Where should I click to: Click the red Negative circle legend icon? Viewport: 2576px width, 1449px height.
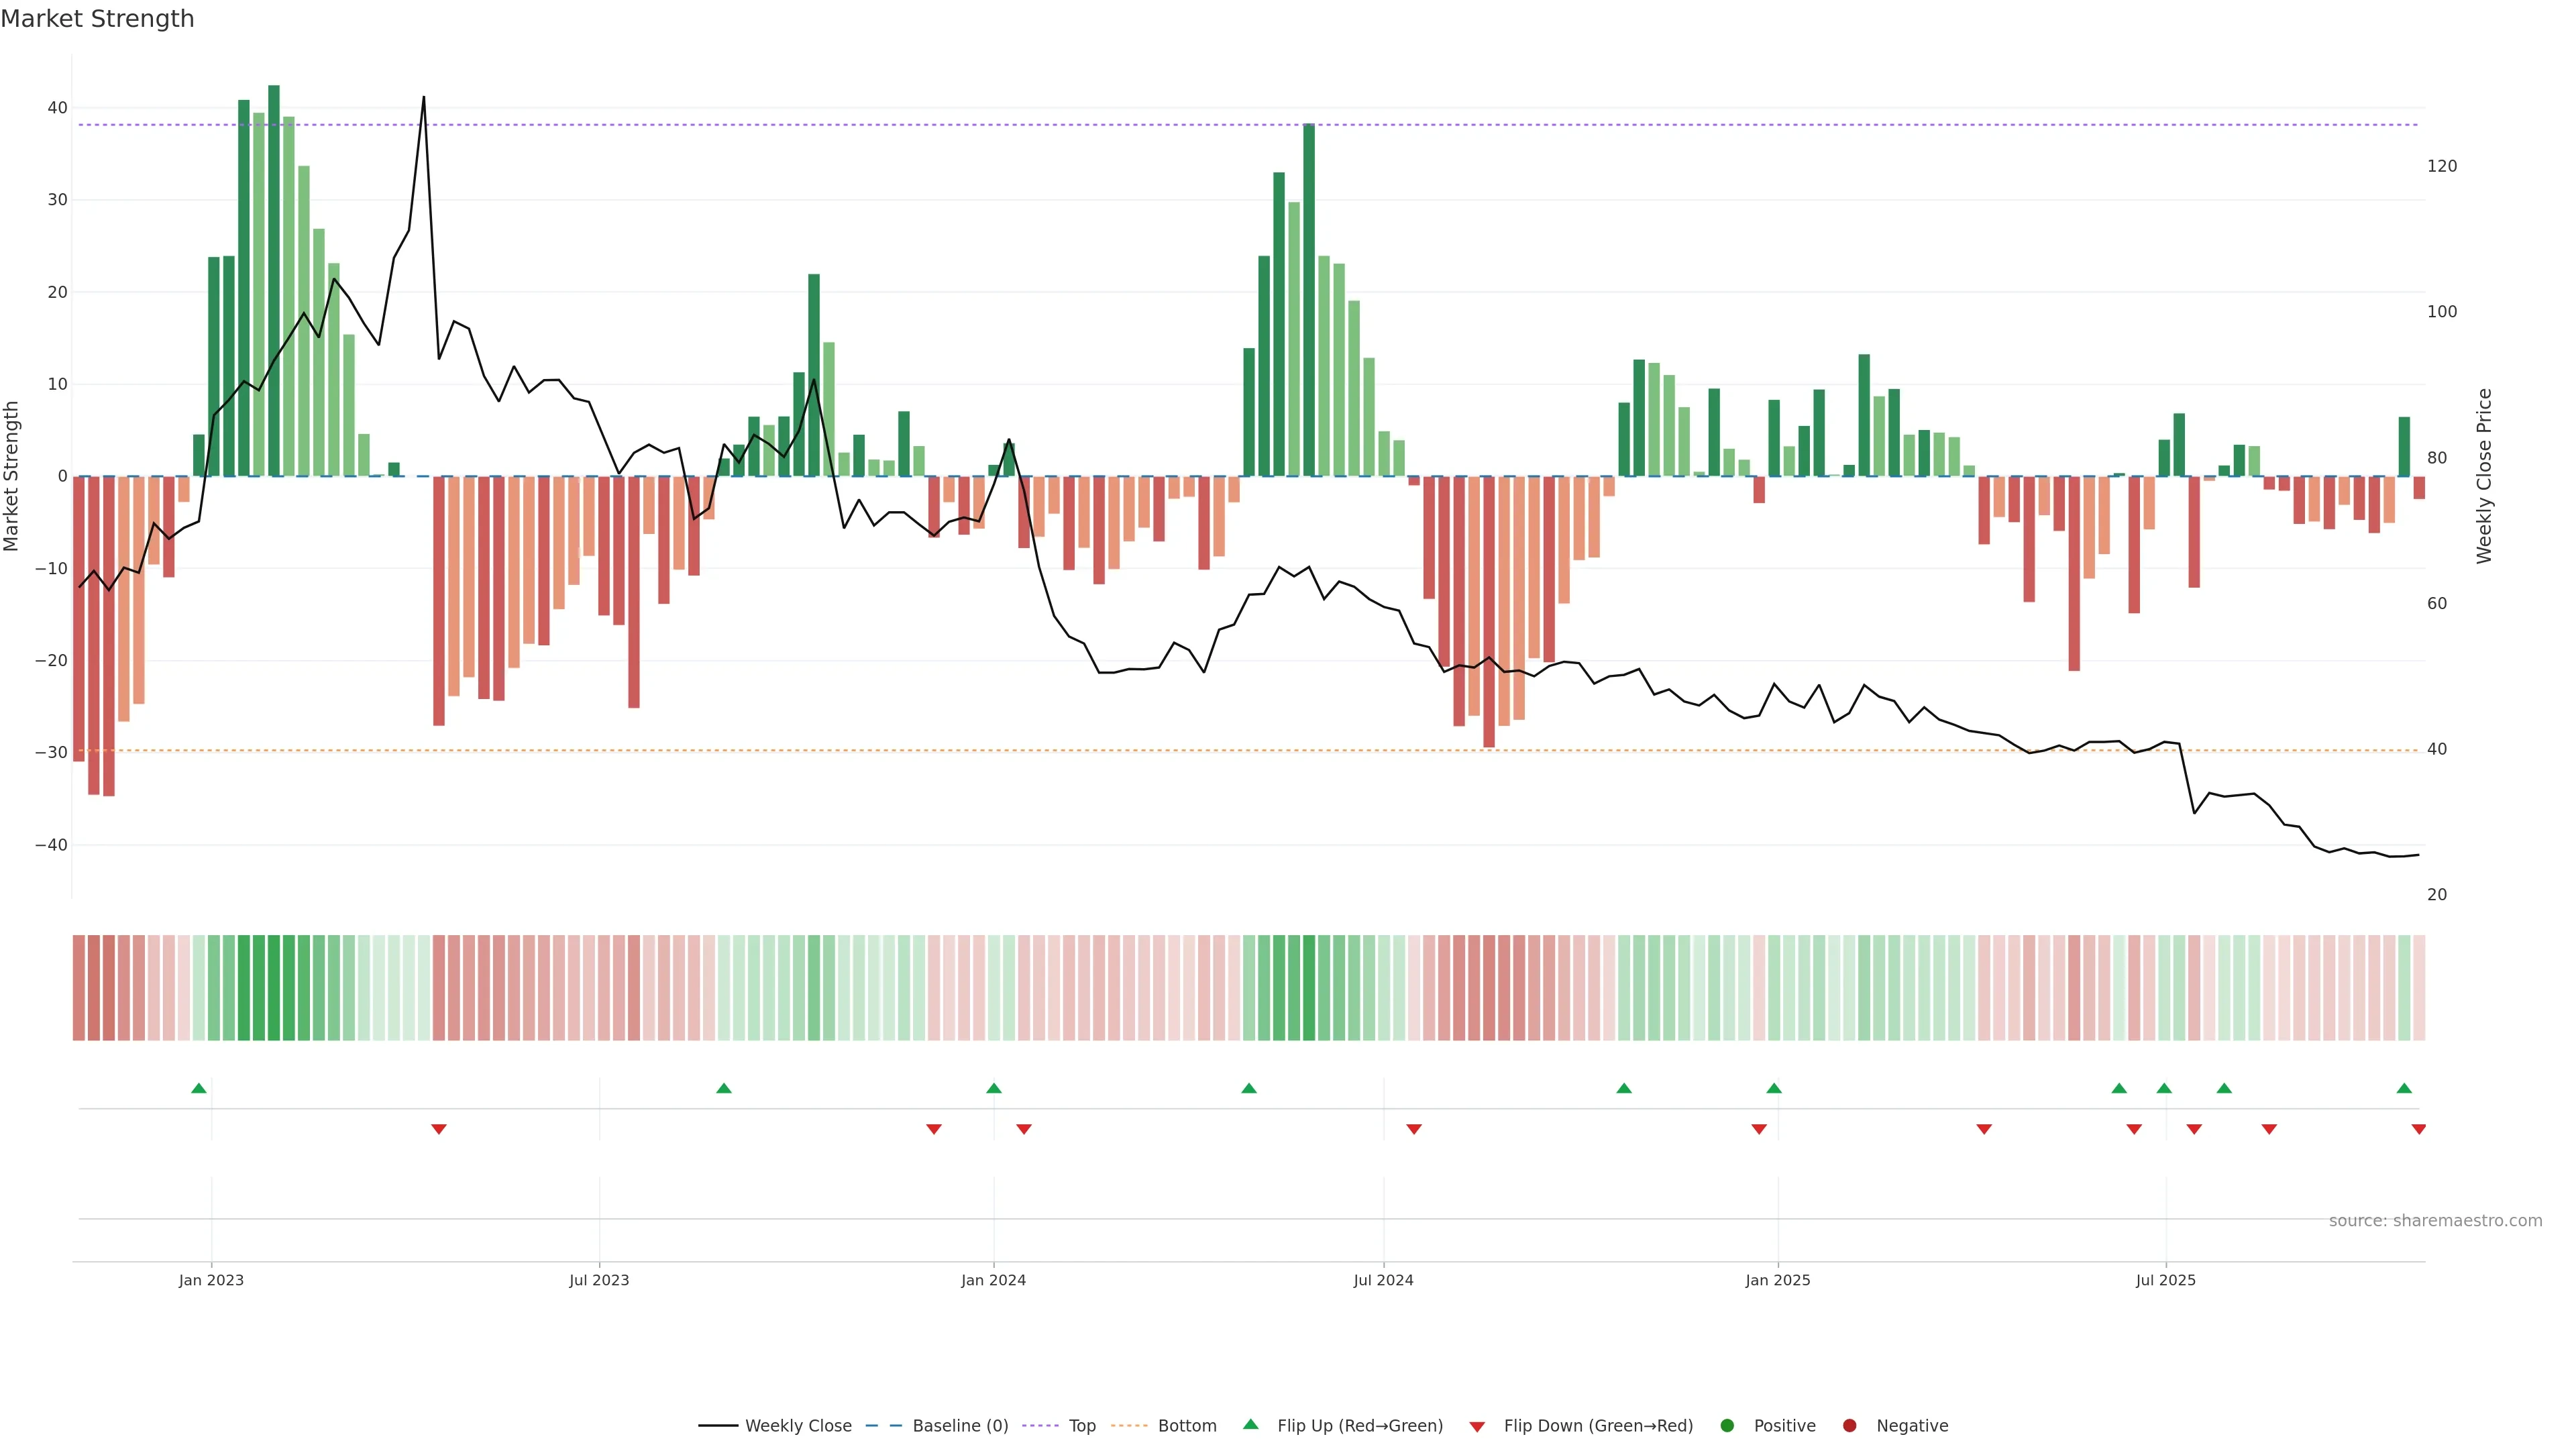[x=1849, y=1426]
